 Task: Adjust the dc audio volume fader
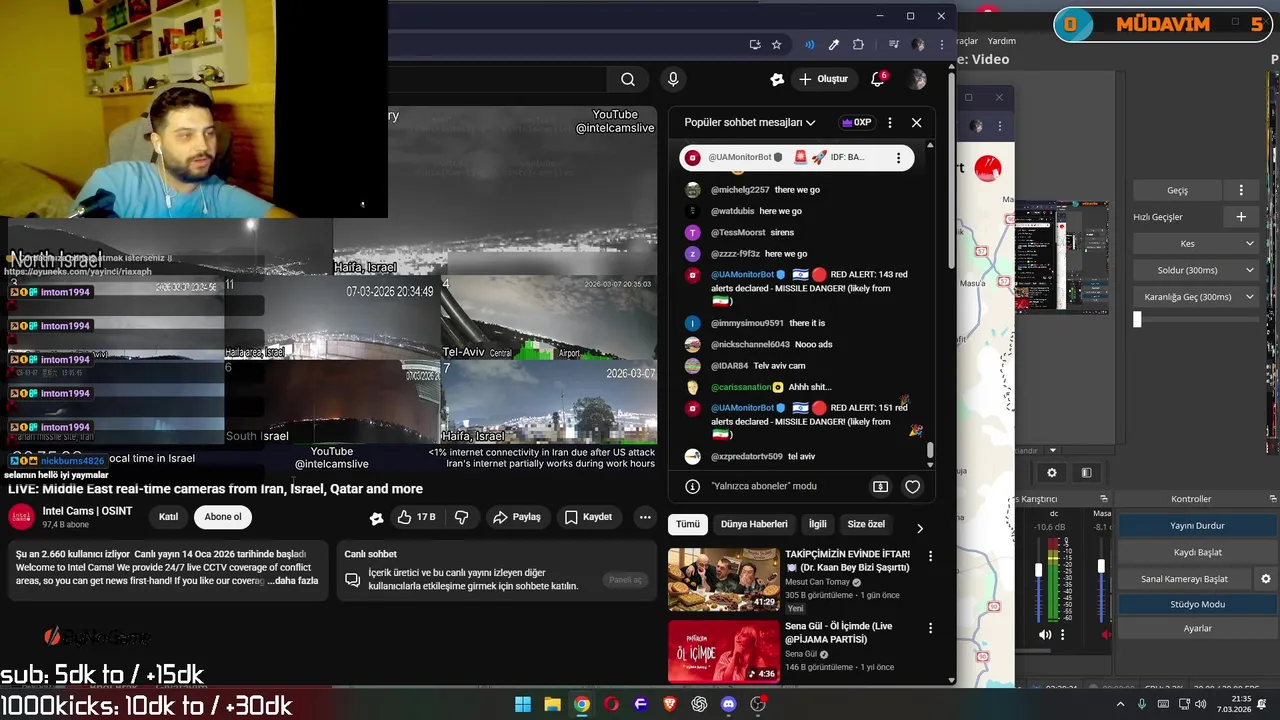(x=1038, y=571)
